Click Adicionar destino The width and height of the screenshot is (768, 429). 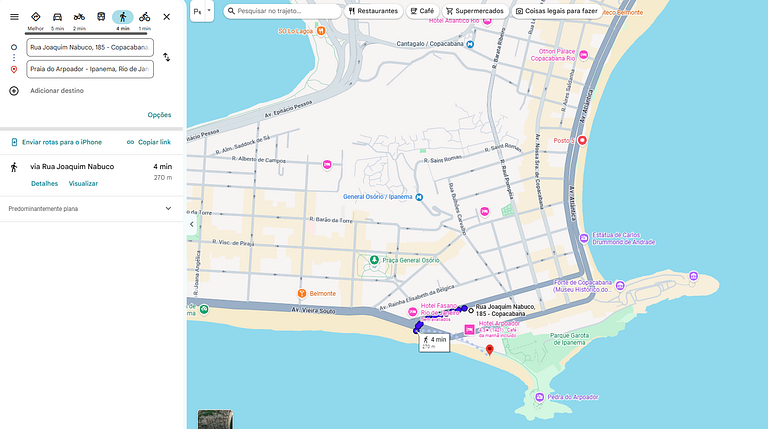pos(57,91)
